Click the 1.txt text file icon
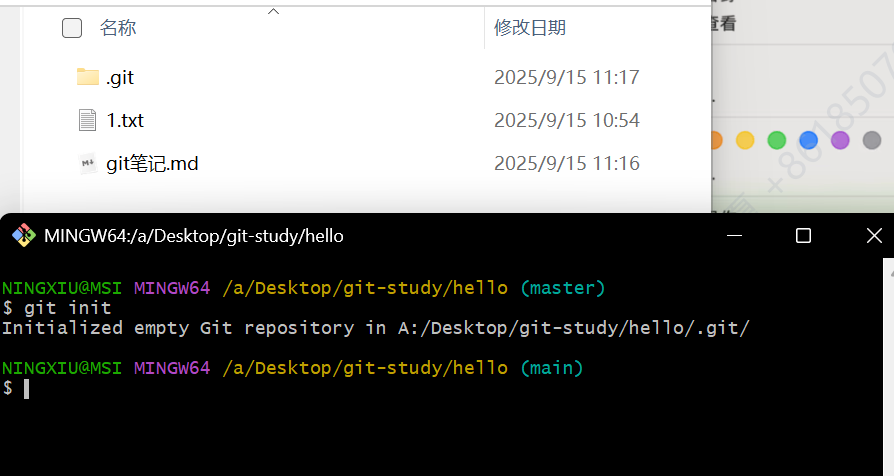This screenshot has width=894, height=476. coord(88,120)
